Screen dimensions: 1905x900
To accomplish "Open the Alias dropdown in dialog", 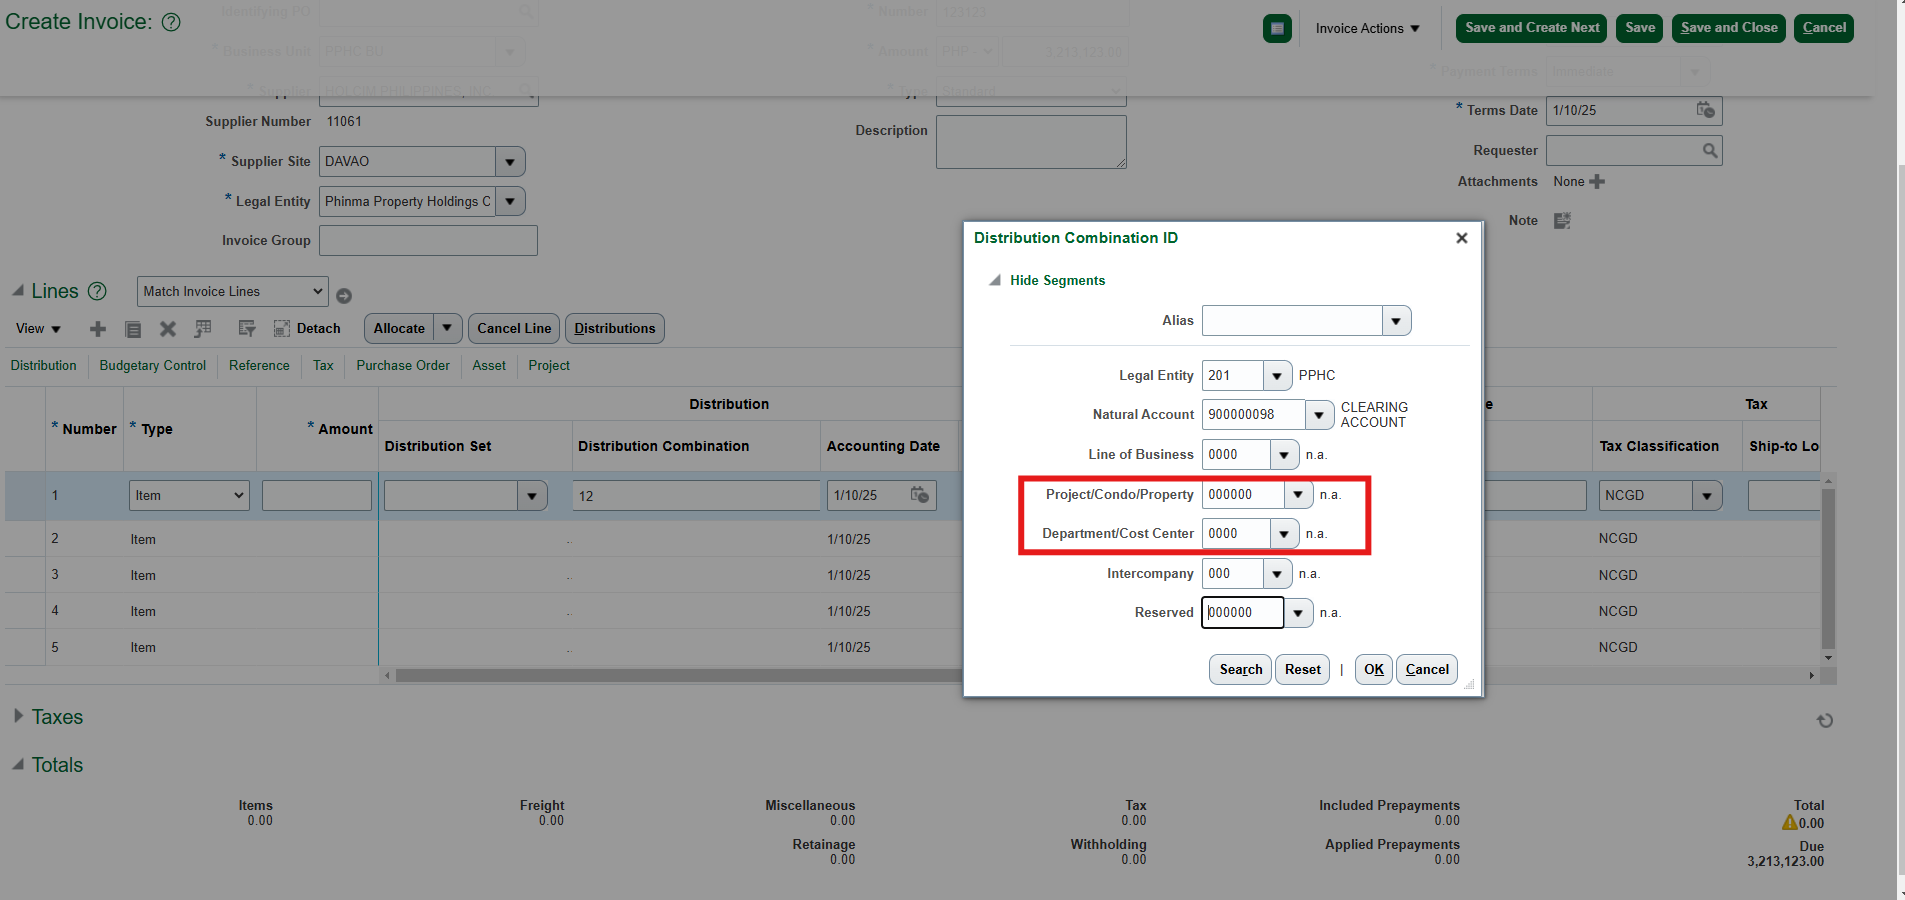I will [x=1396, y=321].
